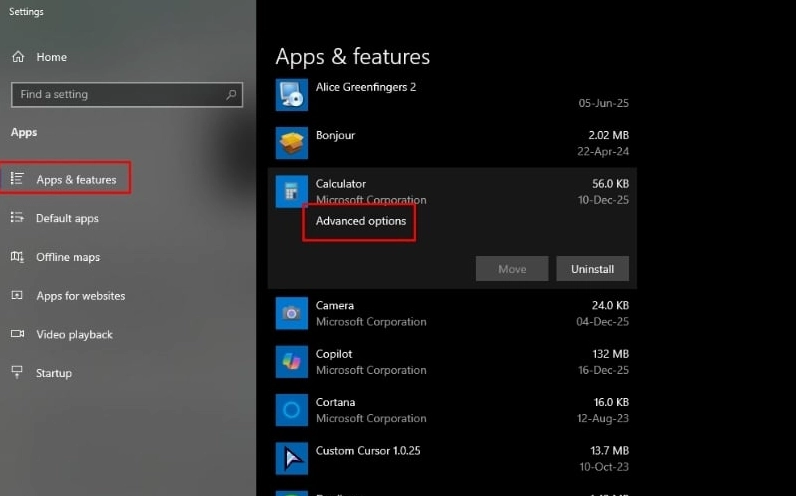Click Microsoft Corporation under Cortana
The width and height of the screenshot is (796, 496).
coord(371,418)
